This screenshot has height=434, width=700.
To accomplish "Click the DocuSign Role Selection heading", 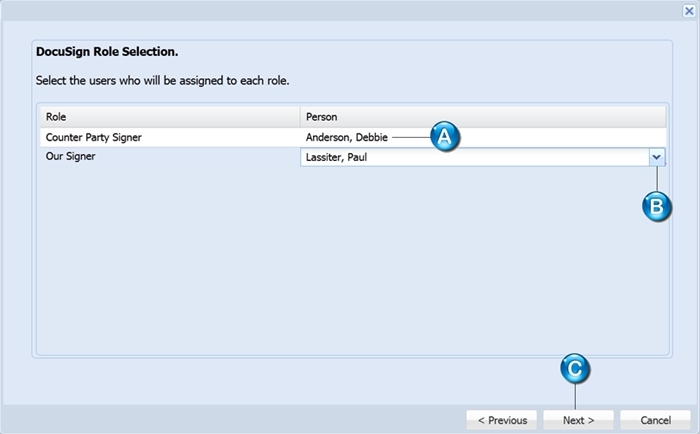I will coord(107,52).
